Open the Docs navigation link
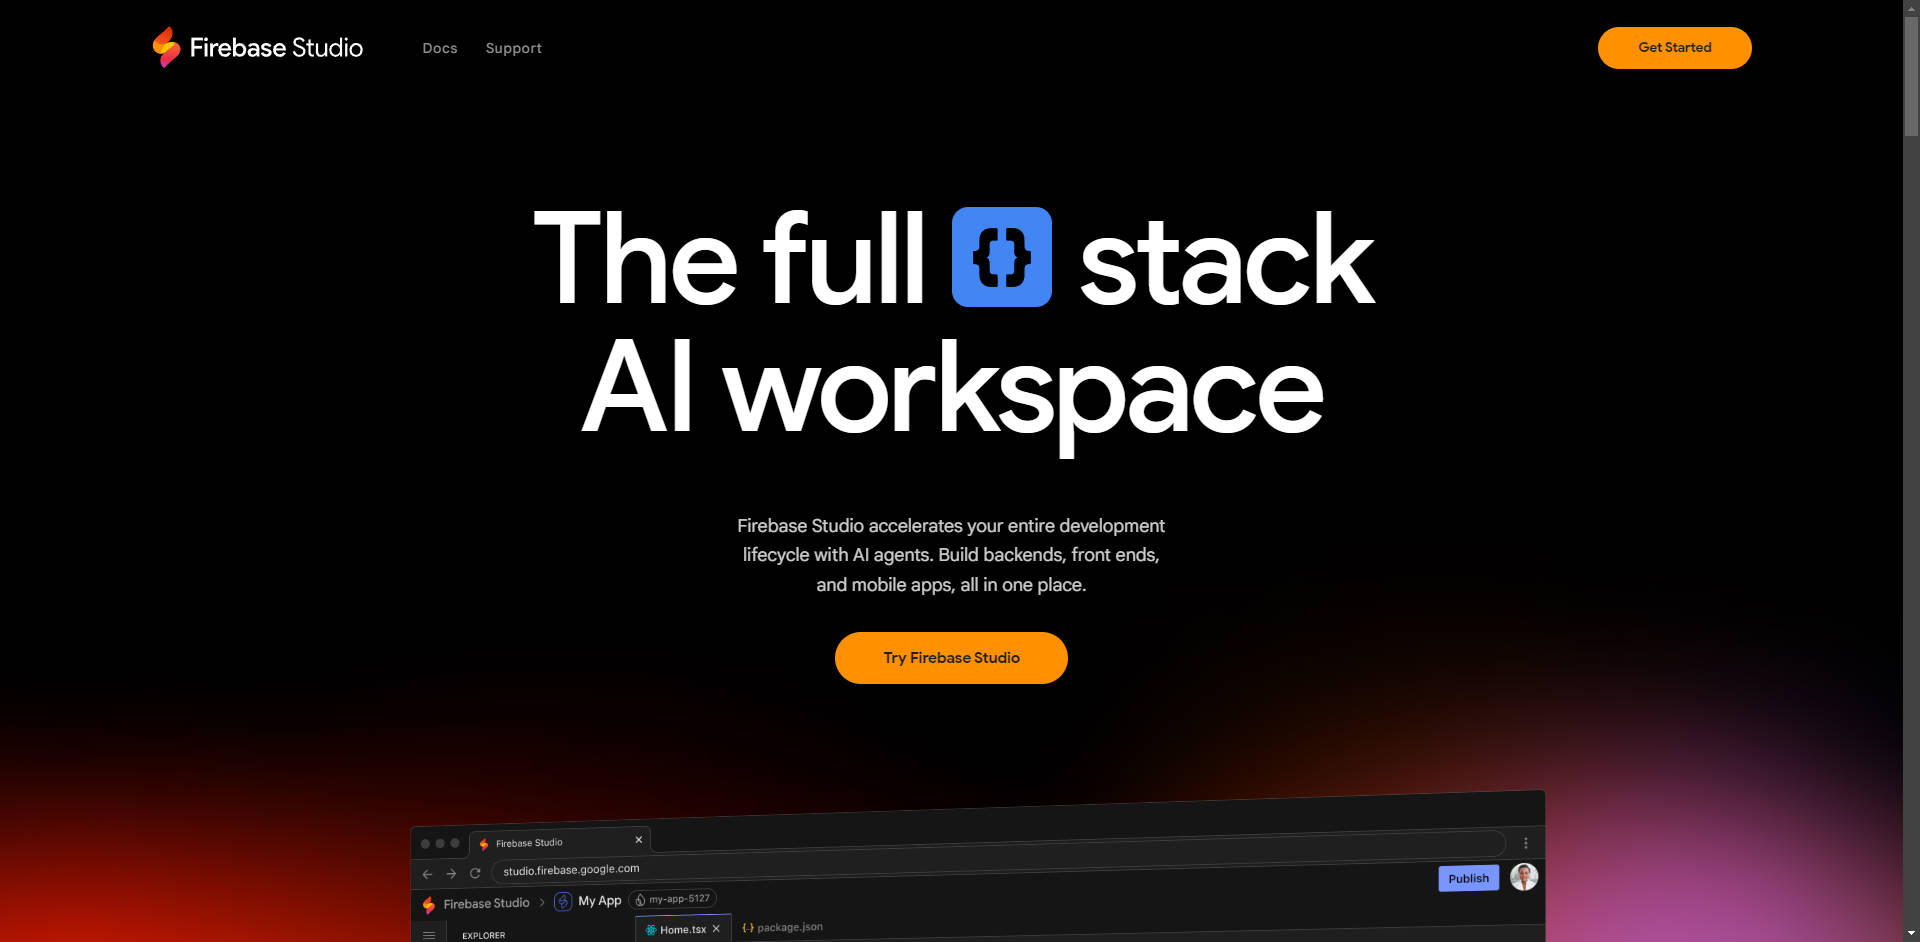 point(440,48)
